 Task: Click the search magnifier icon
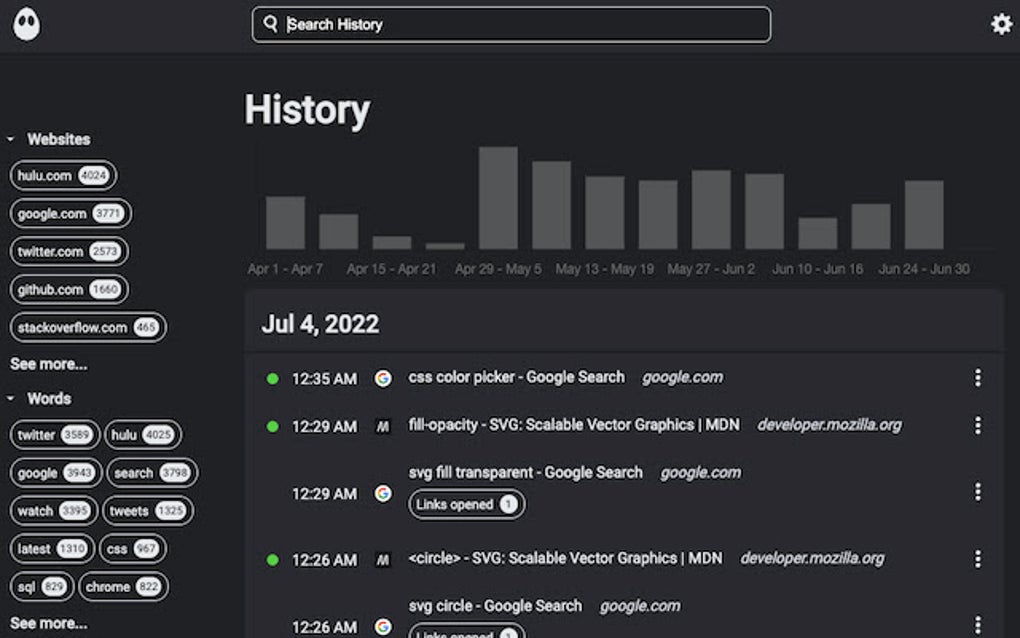(270, 24)
